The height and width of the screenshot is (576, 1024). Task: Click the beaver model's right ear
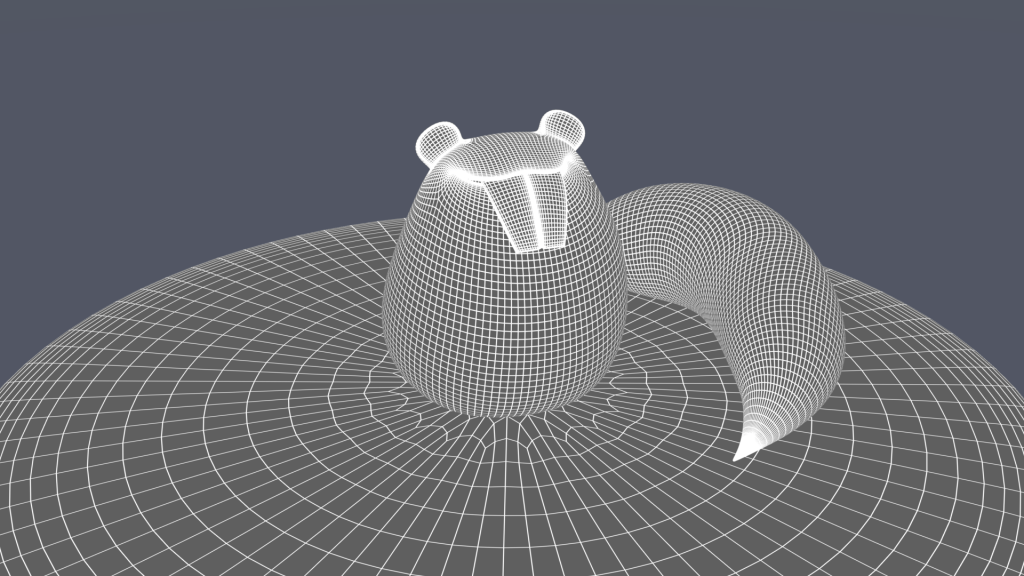[x=563, y=127]
